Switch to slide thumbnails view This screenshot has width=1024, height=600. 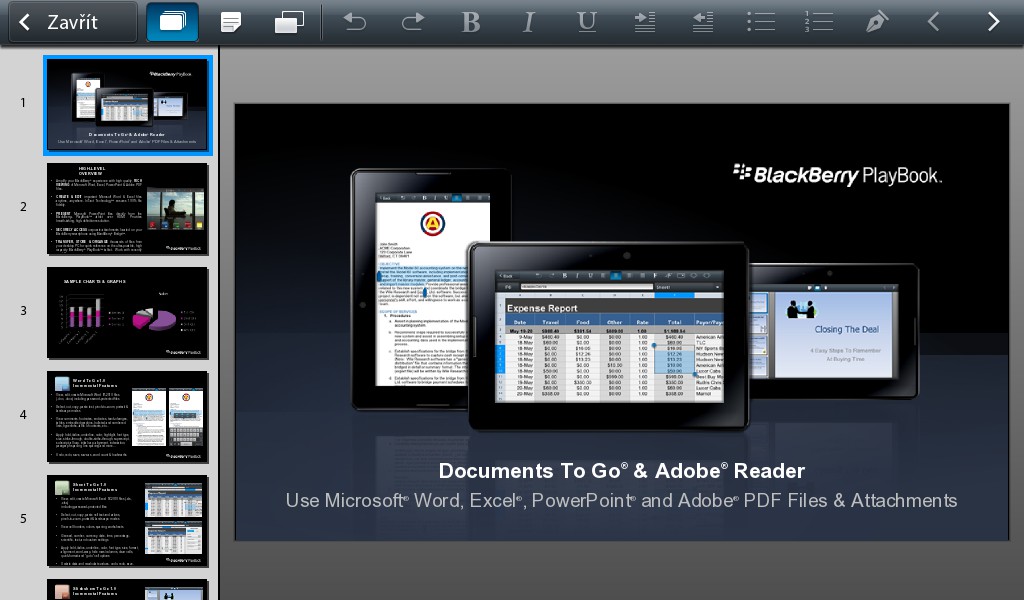coord(172,22)
